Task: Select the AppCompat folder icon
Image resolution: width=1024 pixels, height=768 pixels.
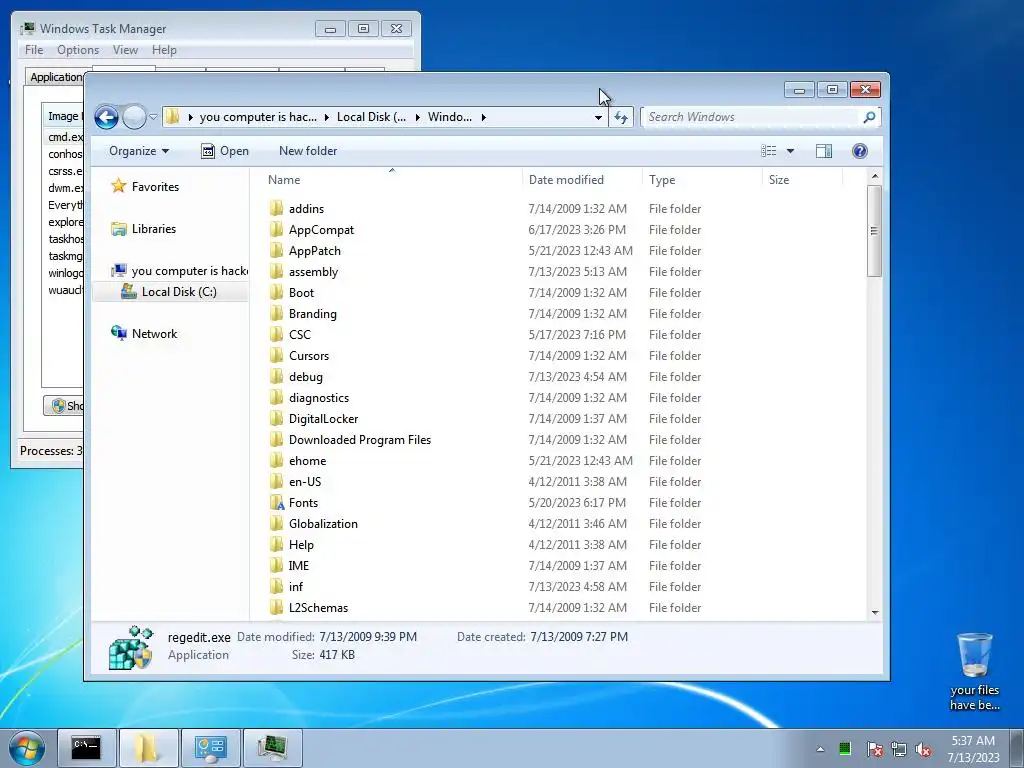Action: 277,229
